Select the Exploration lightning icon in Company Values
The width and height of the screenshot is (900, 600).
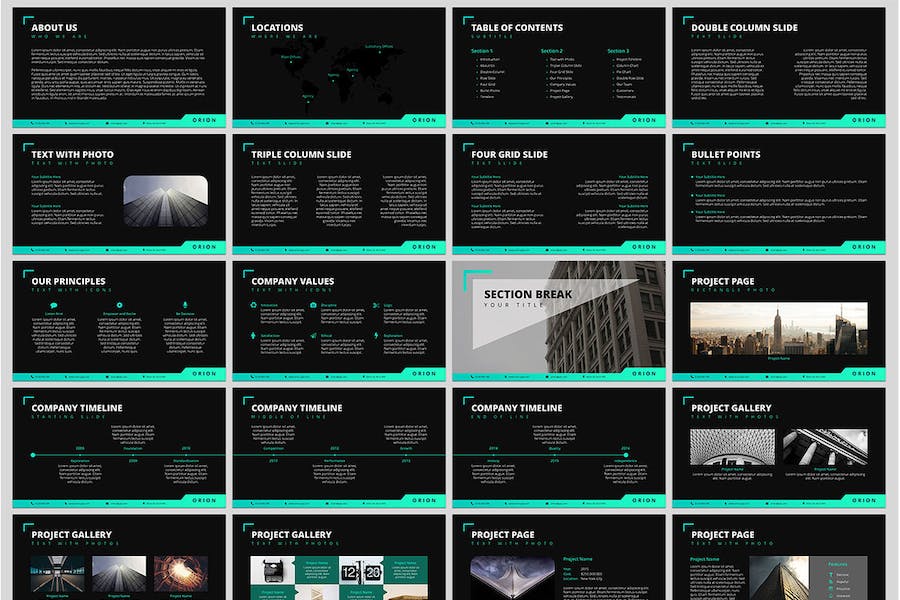click(x=376, y=336)
